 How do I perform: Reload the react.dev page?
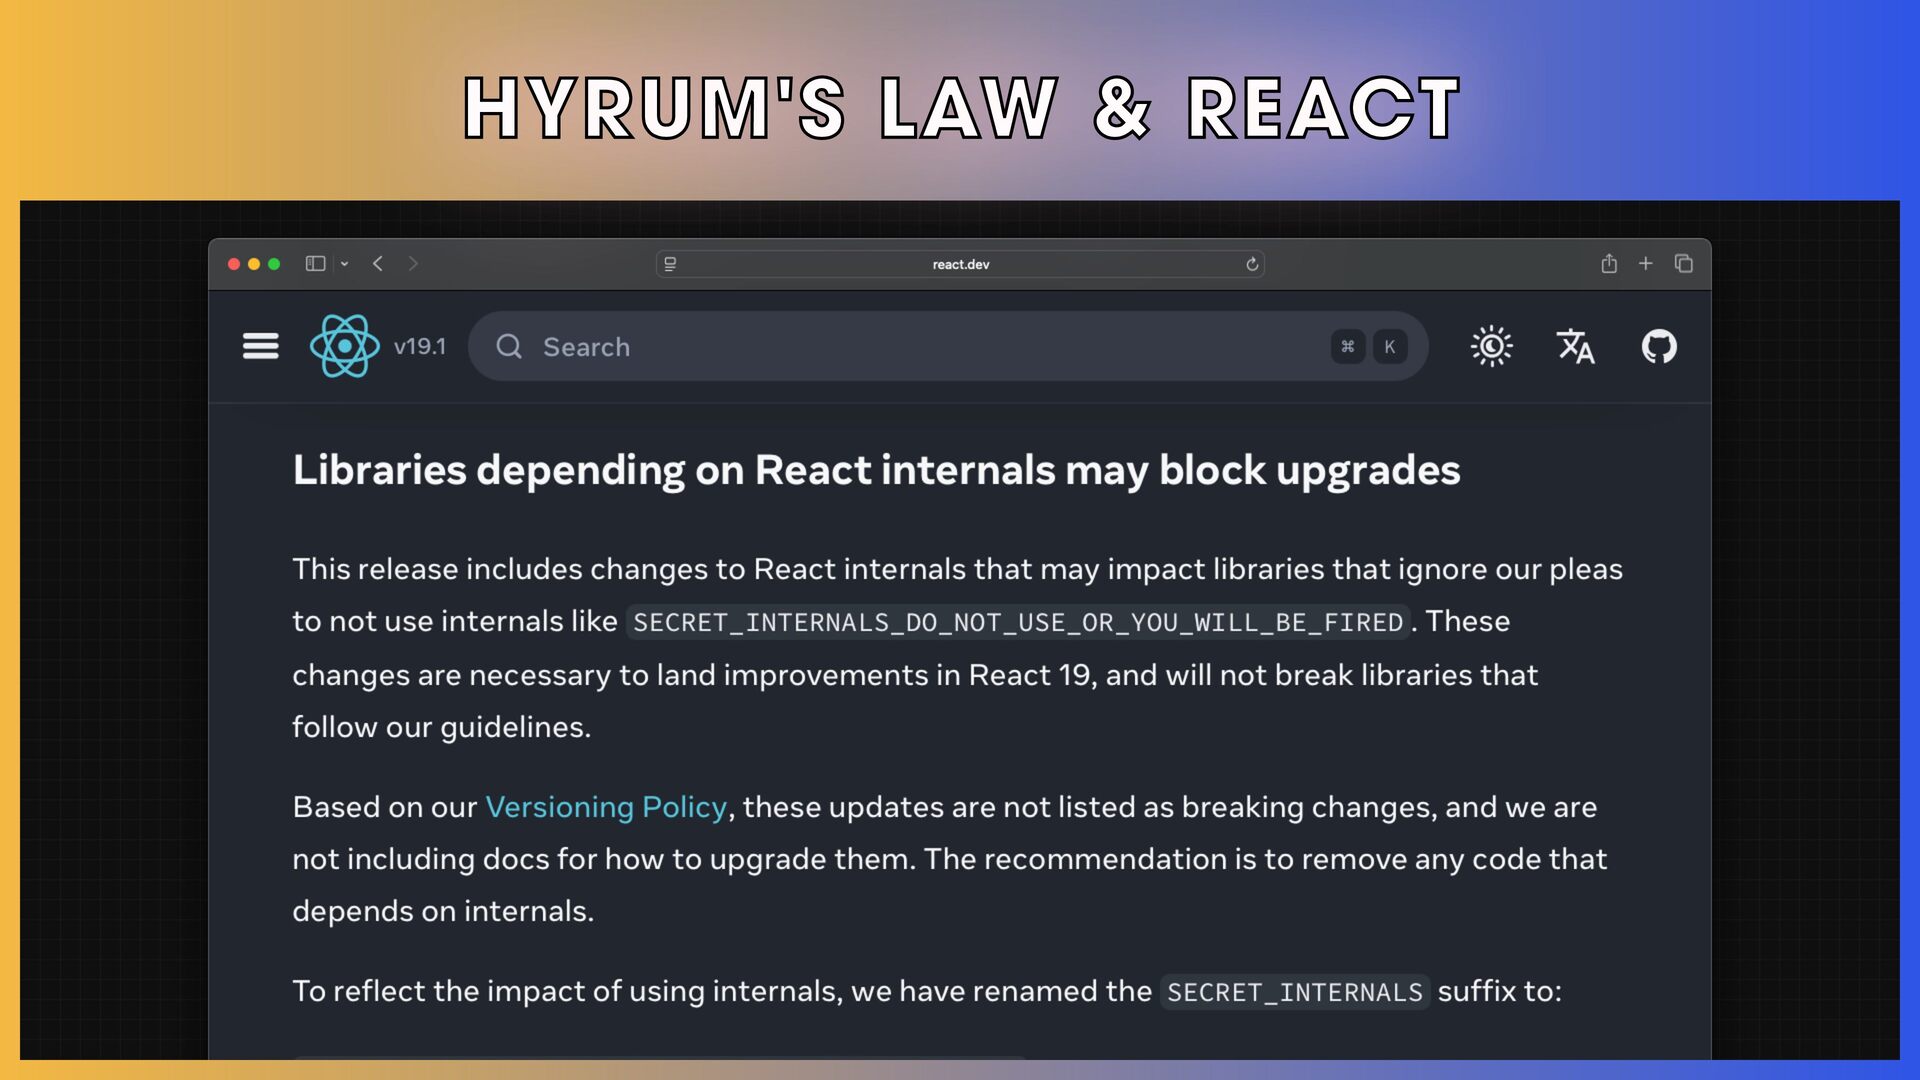pyautogui.click(x=1252, y=264)
